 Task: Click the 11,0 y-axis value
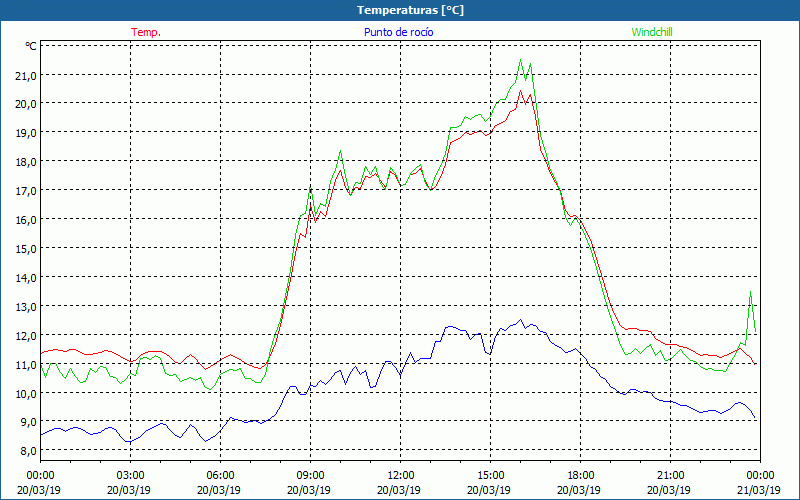pyautogui.click(x=26, y=365)
